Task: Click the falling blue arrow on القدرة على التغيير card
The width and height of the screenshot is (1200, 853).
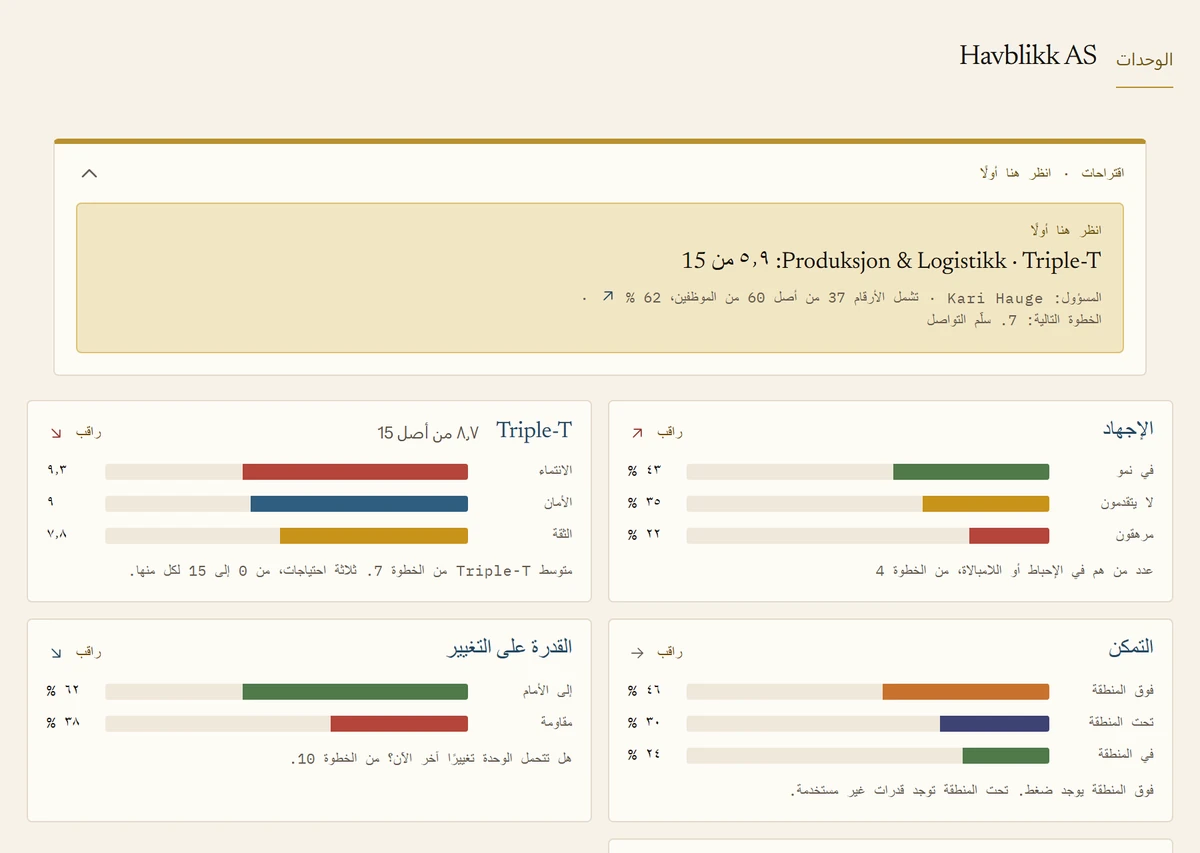Action: coord(55,653)
